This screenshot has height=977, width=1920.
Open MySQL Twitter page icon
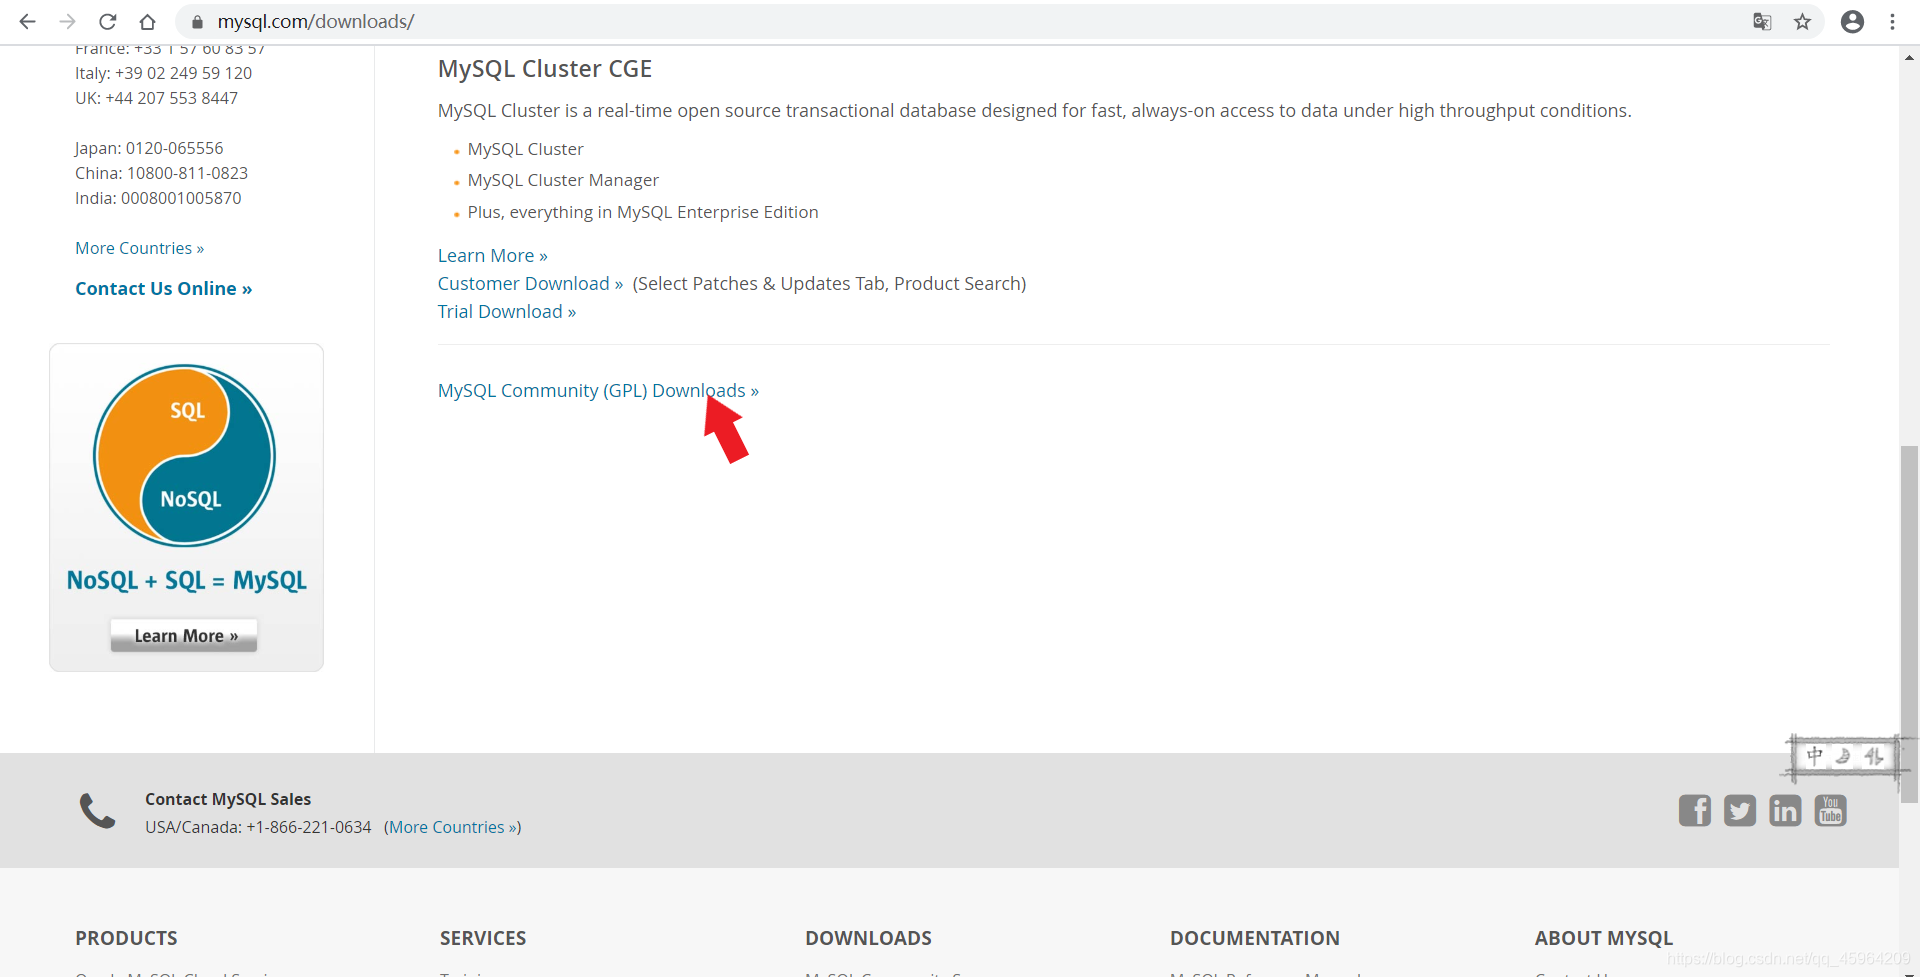point(1740,810)
